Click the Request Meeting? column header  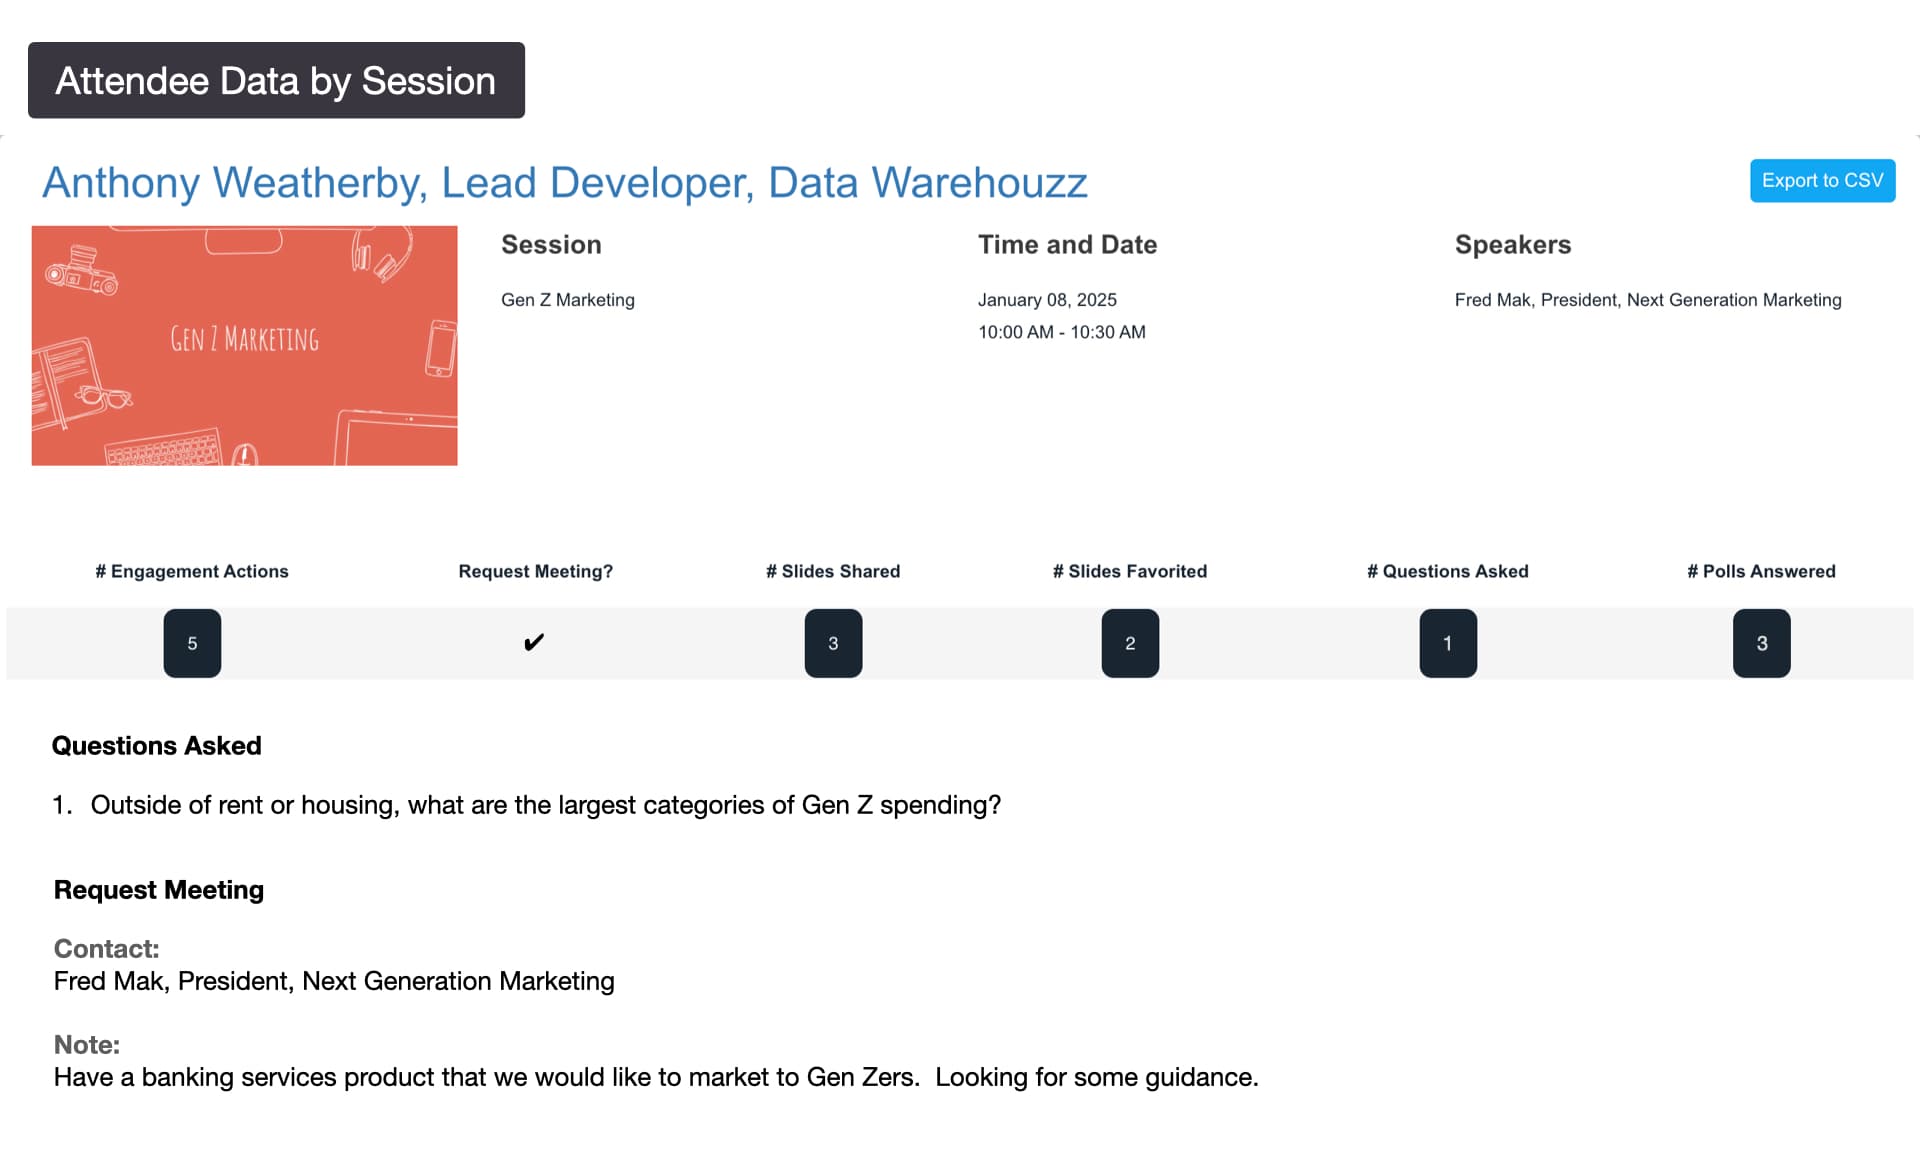[535, 571]
